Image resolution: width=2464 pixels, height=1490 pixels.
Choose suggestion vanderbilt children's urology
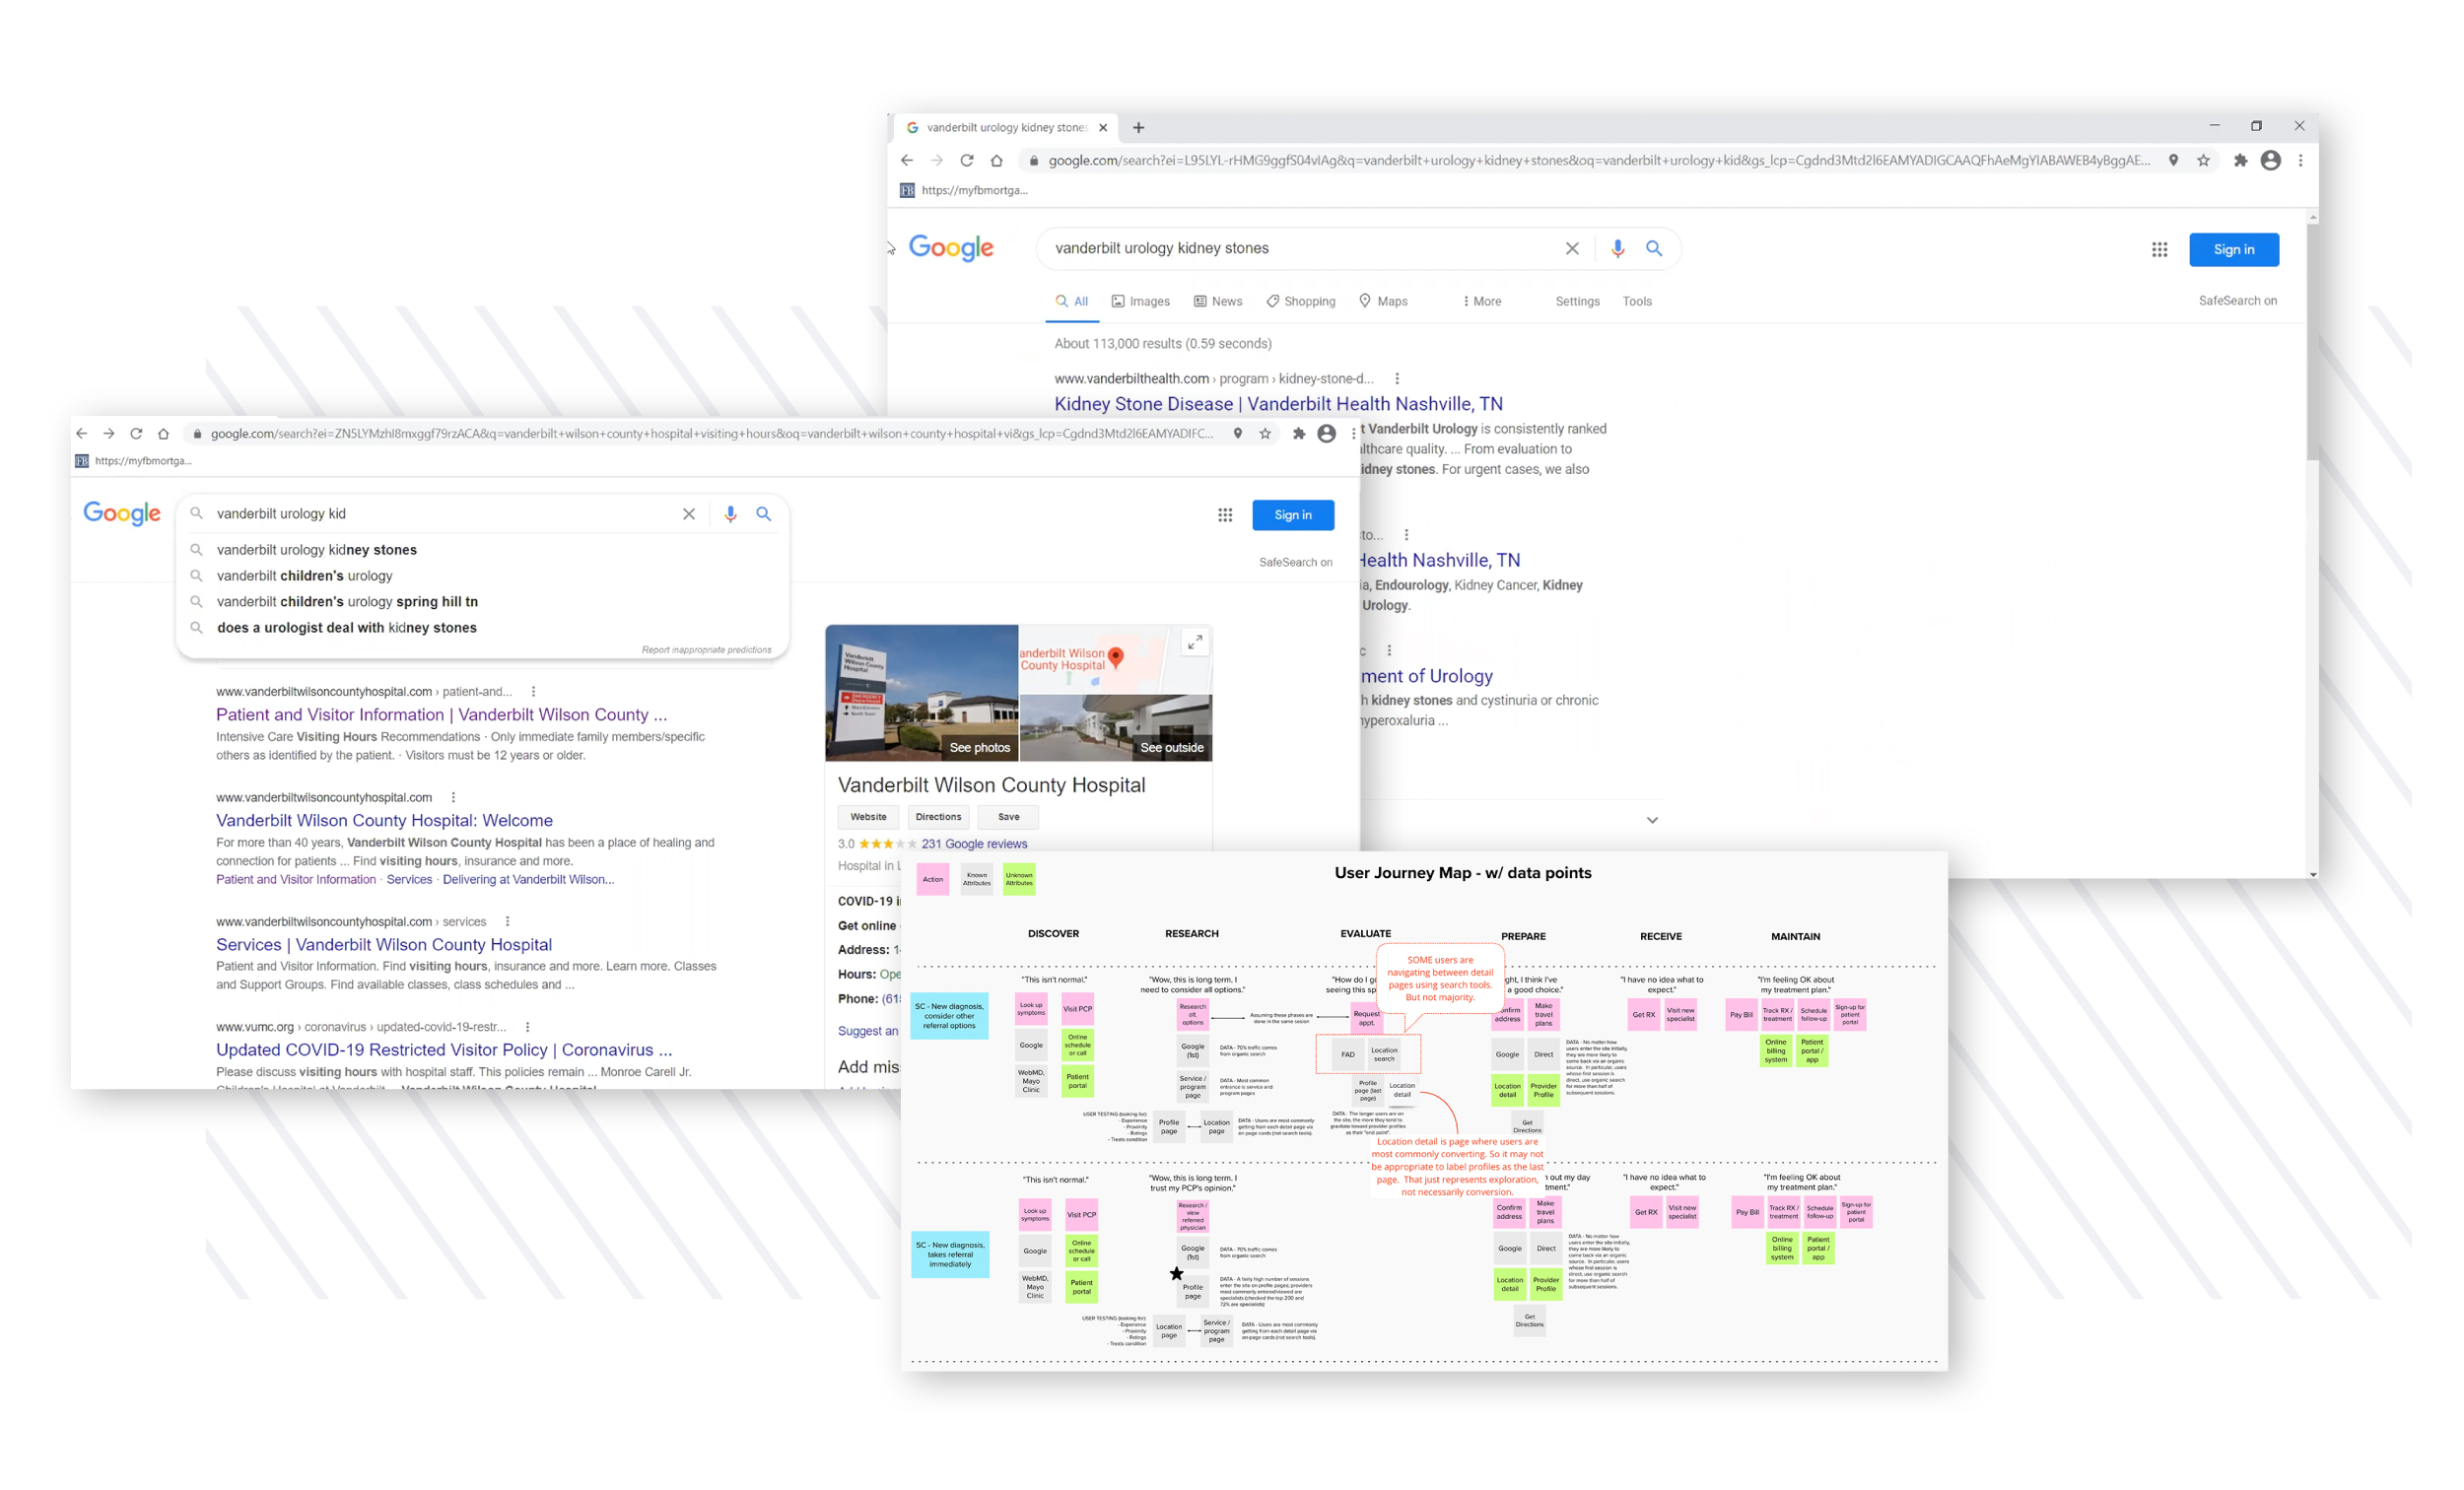pos(304,576)
